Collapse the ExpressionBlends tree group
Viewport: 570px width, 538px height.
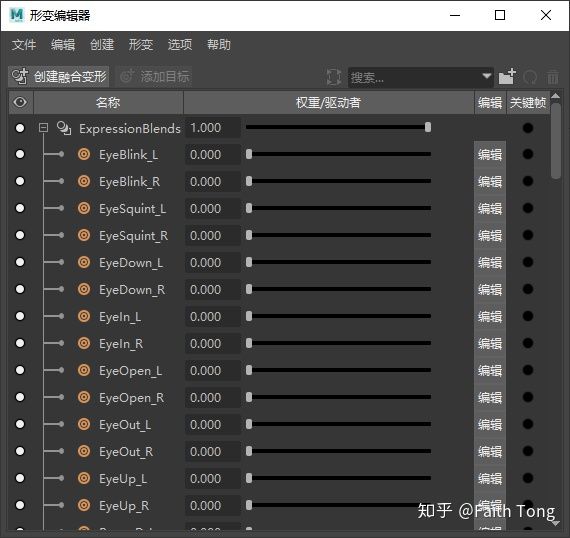click(43, 128)
